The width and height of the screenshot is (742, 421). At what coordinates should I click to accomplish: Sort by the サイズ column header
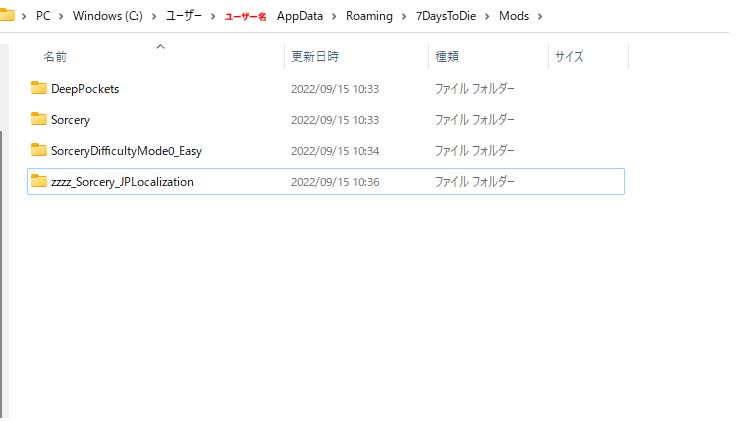tap(569, 57)
